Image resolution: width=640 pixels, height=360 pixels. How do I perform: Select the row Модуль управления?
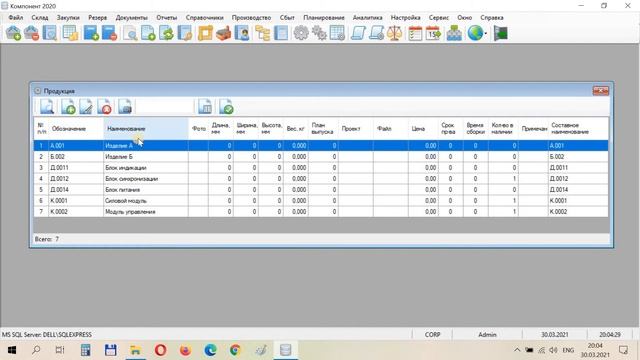point(321,212)
